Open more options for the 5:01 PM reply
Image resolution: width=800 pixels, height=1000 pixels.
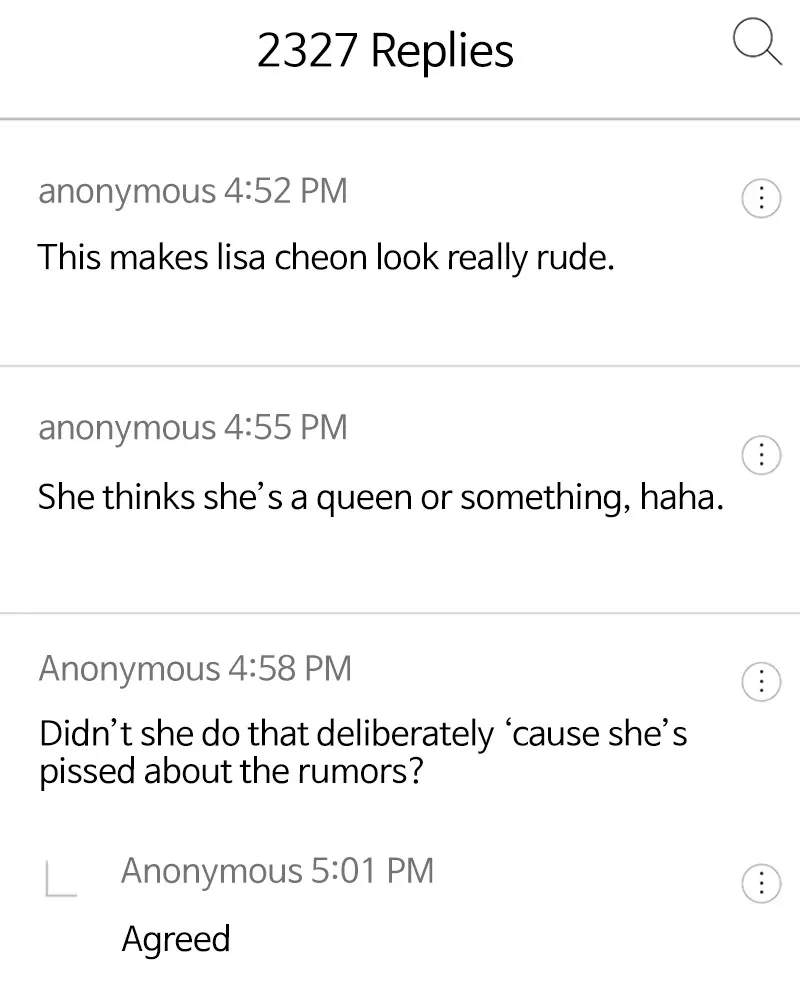click(x=760, y=882)
